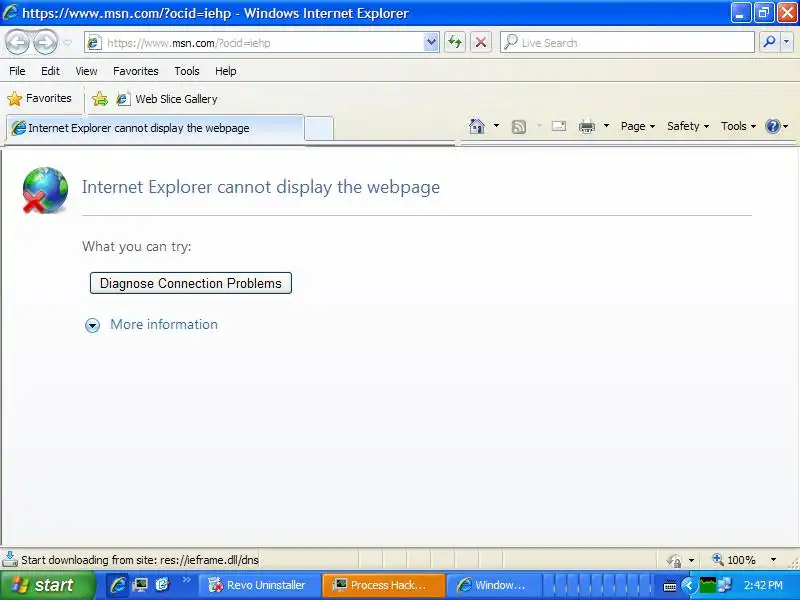Click the globe with red X error icon

tap(45, 190)
